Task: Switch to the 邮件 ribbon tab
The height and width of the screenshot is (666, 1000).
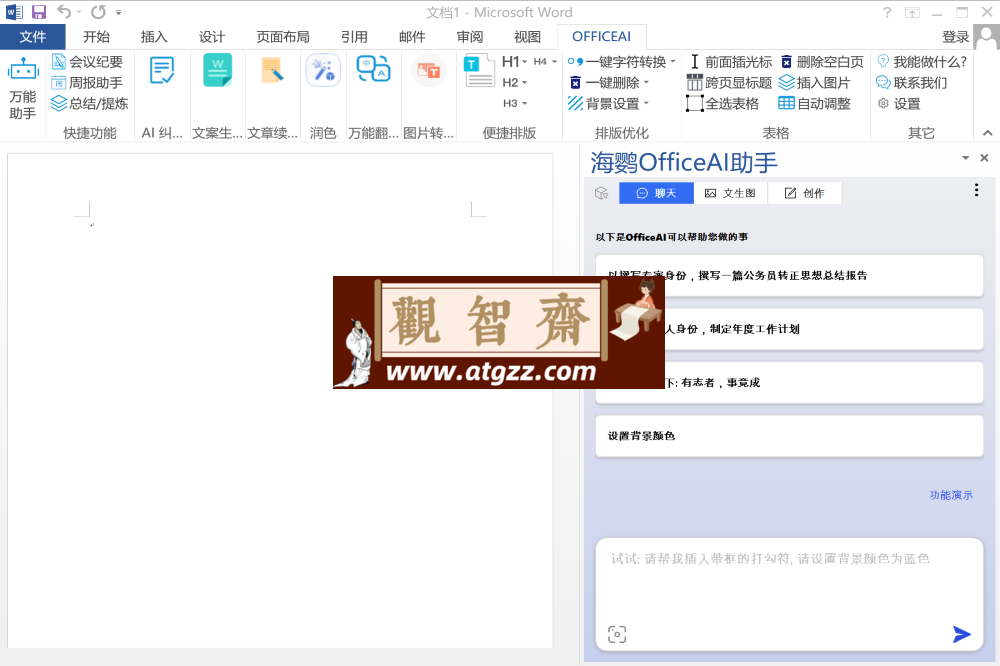Action: tap(412, 37)
